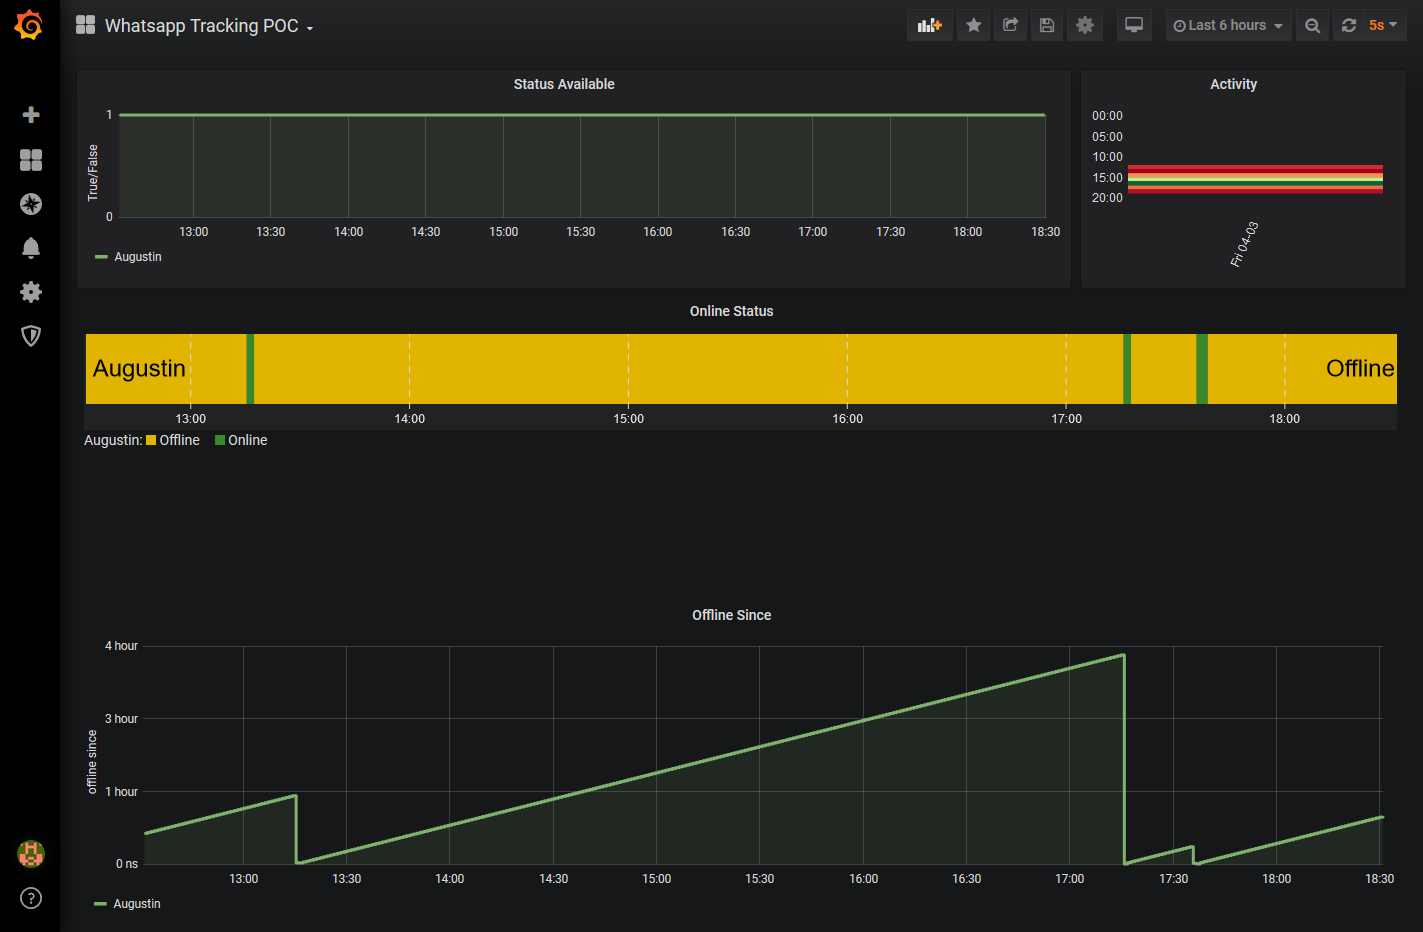
Task: Click the Add panel toolbar icon
Action: tap(929, 26)
